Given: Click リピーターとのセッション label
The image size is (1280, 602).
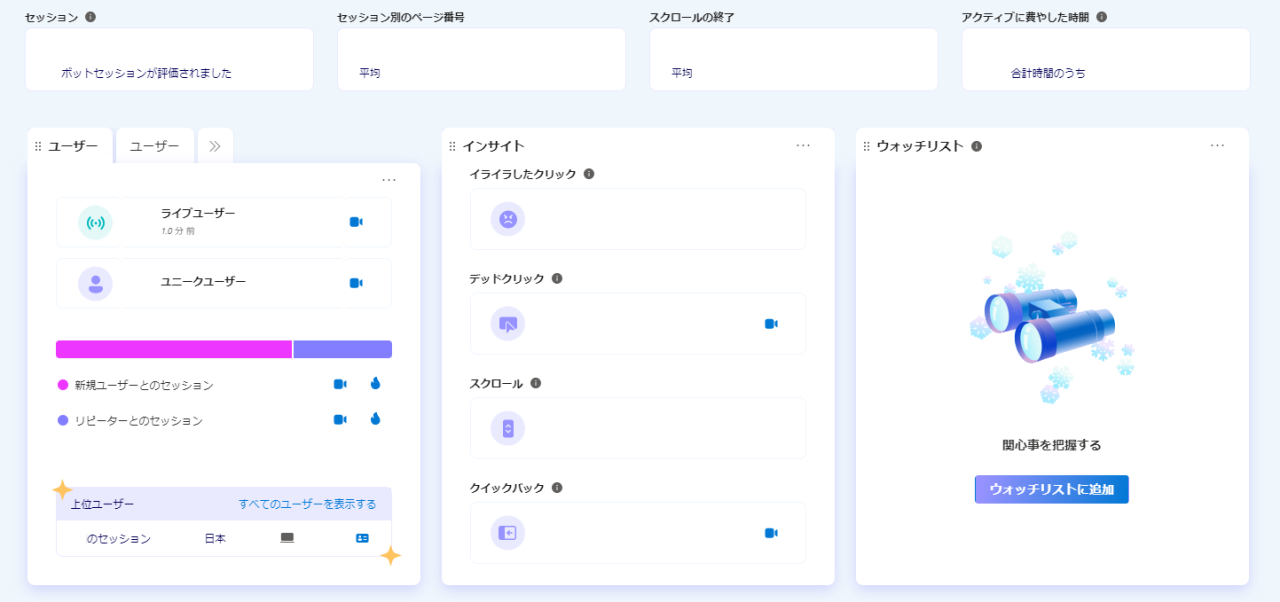Looking at the screenshot, I should pyautogui.click(x=139, y=421).
